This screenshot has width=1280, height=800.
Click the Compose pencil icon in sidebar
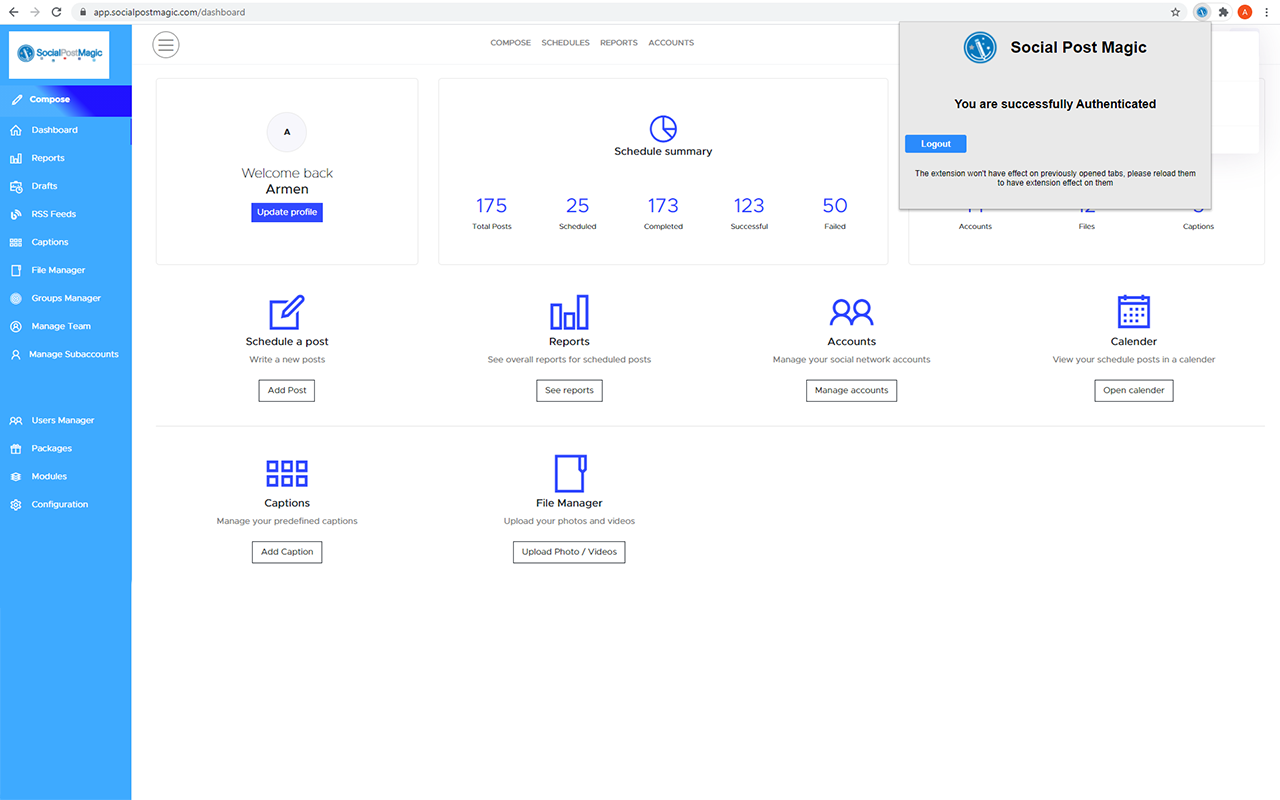(17, 100)
